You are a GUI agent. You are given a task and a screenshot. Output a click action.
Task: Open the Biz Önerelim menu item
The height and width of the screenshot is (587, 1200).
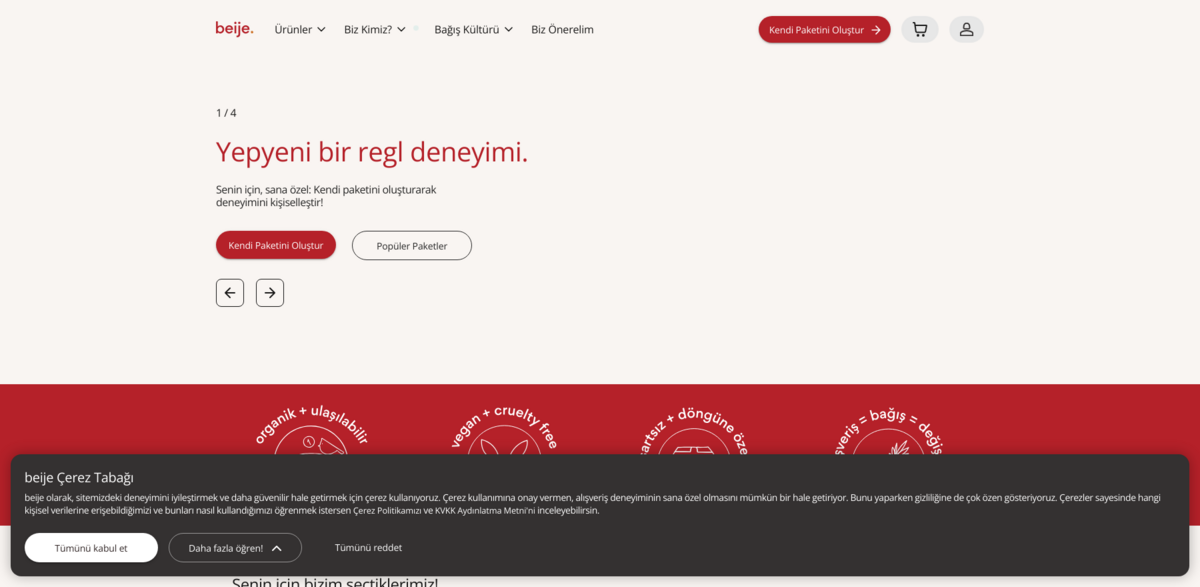(562, 30)
